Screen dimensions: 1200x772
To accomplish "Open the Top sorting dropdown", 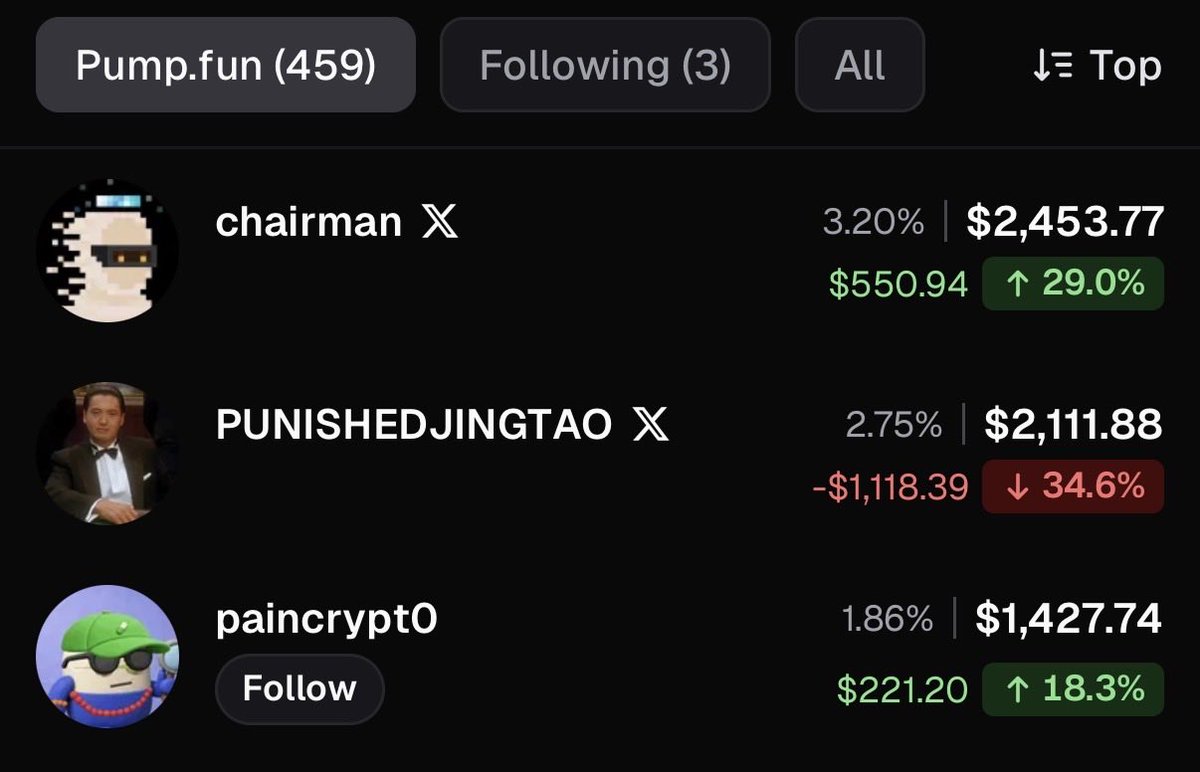I will coord(1097,66).
